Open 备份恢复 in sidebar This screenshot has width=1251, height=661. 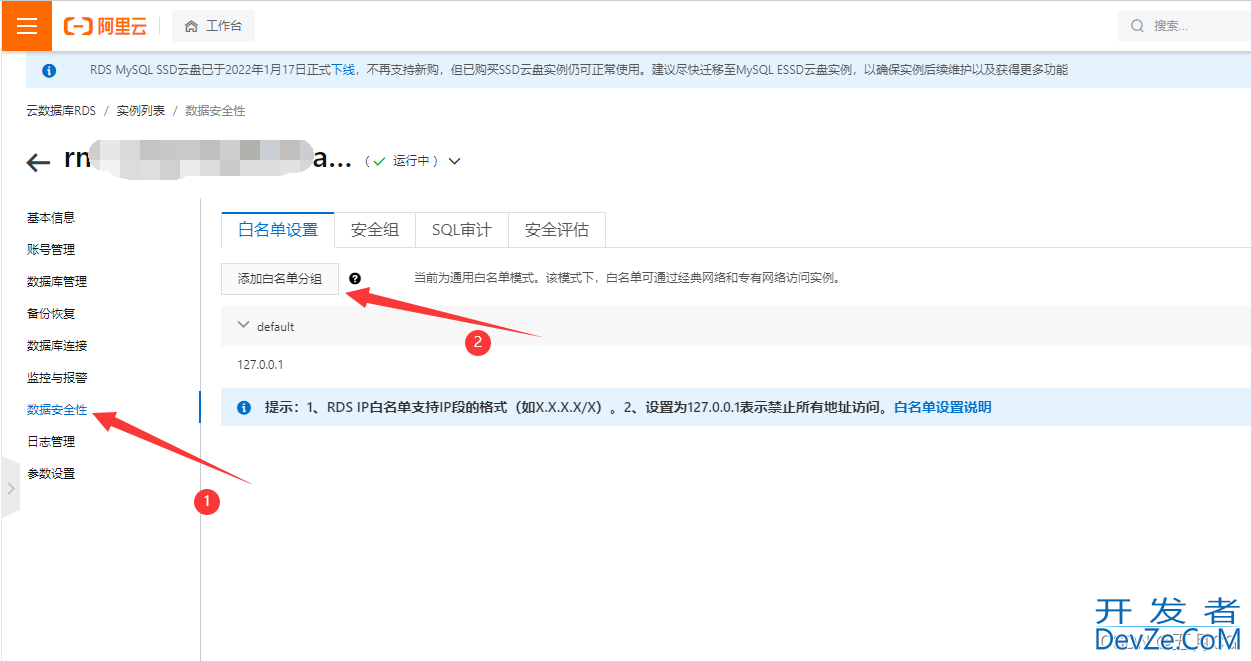click(x=51, y=314)
